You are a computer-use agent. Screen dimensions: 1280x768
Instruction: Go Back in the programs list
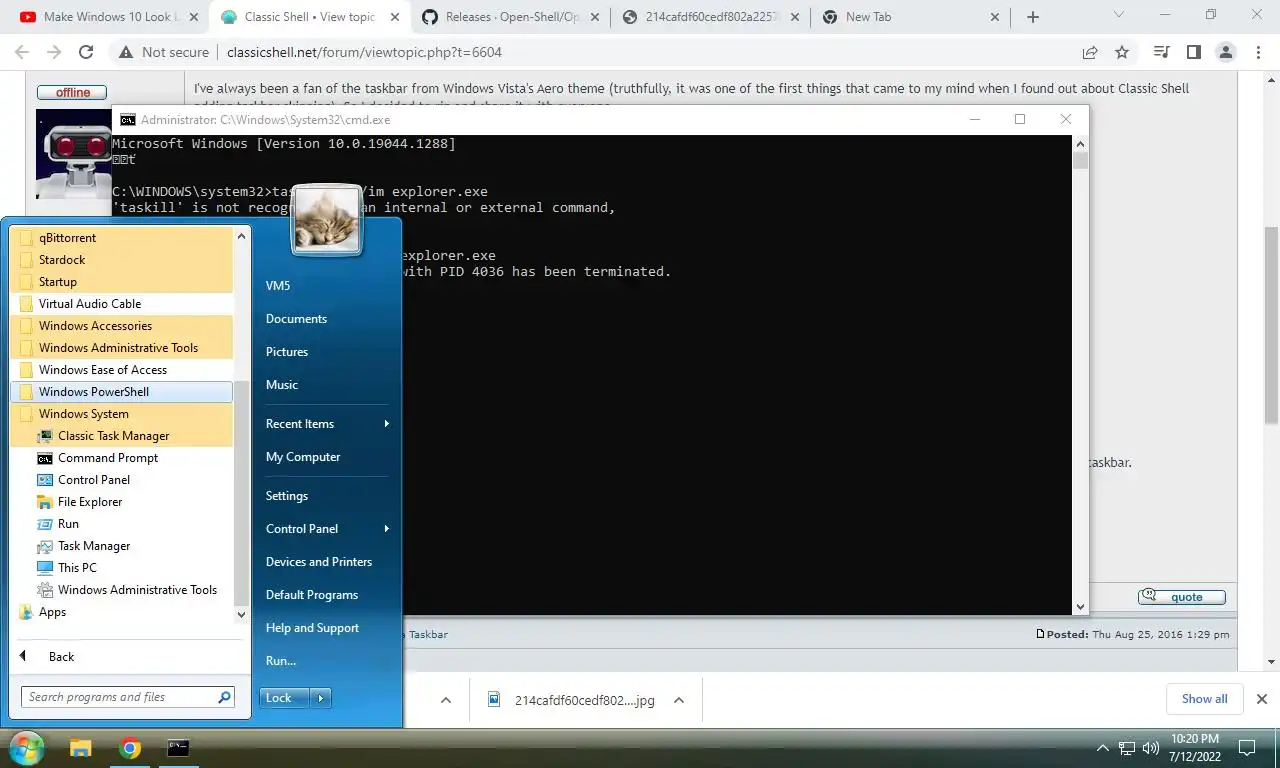[x=61, y=657]
